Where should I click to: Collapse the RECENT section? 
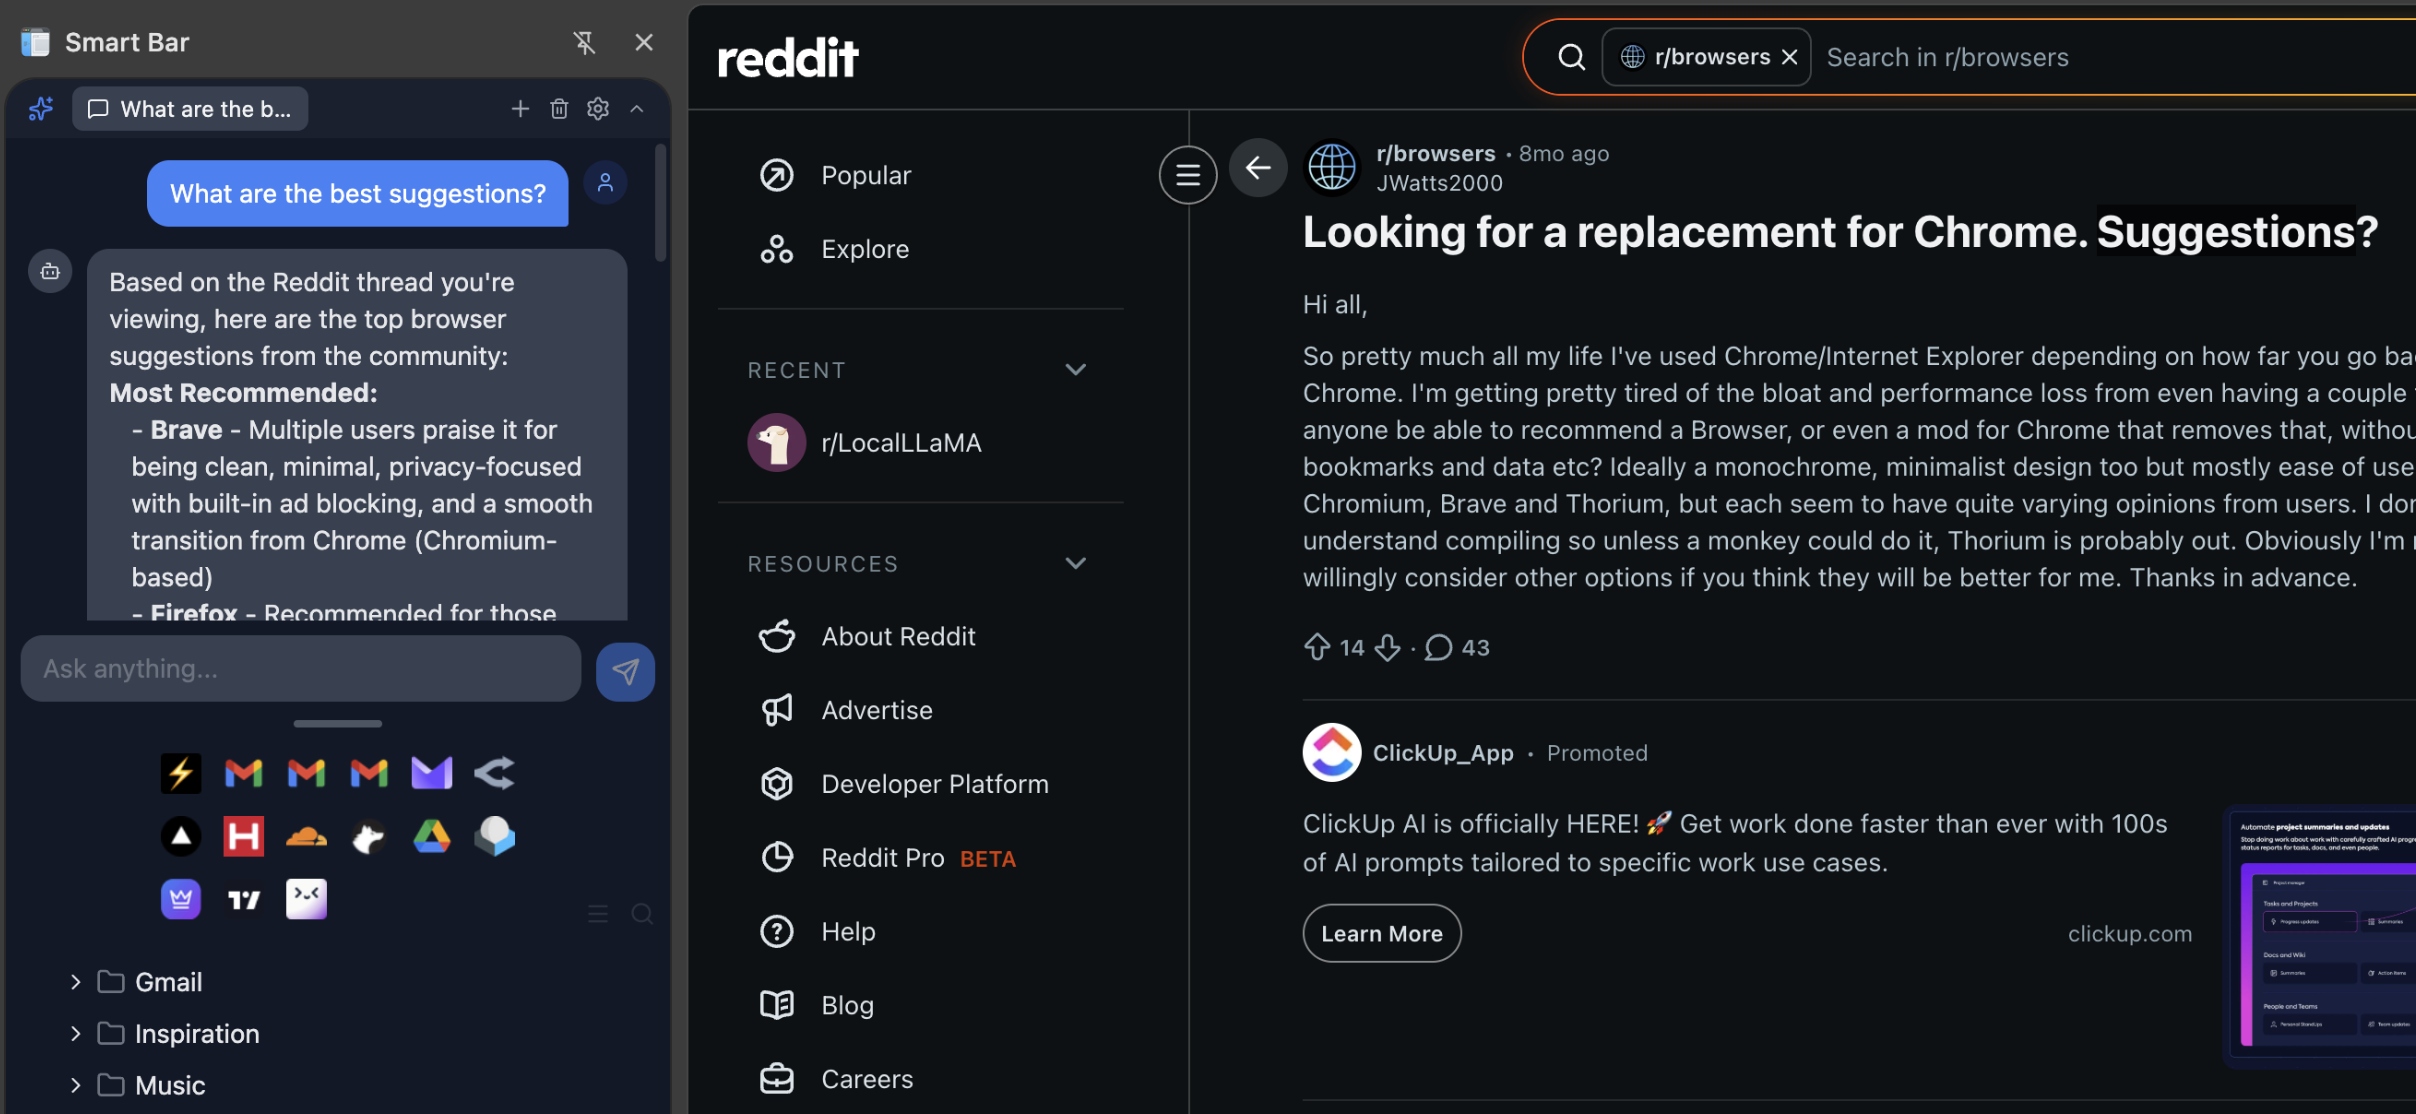pos(1075,369)
